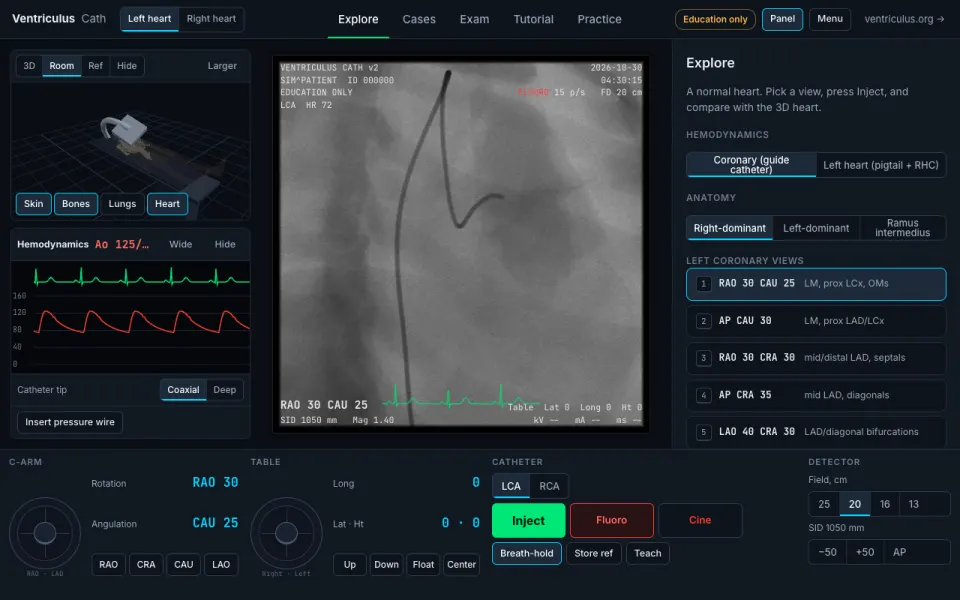
Task: Select view 5 LAO 40 CRA 30
Action: [816, 432]
